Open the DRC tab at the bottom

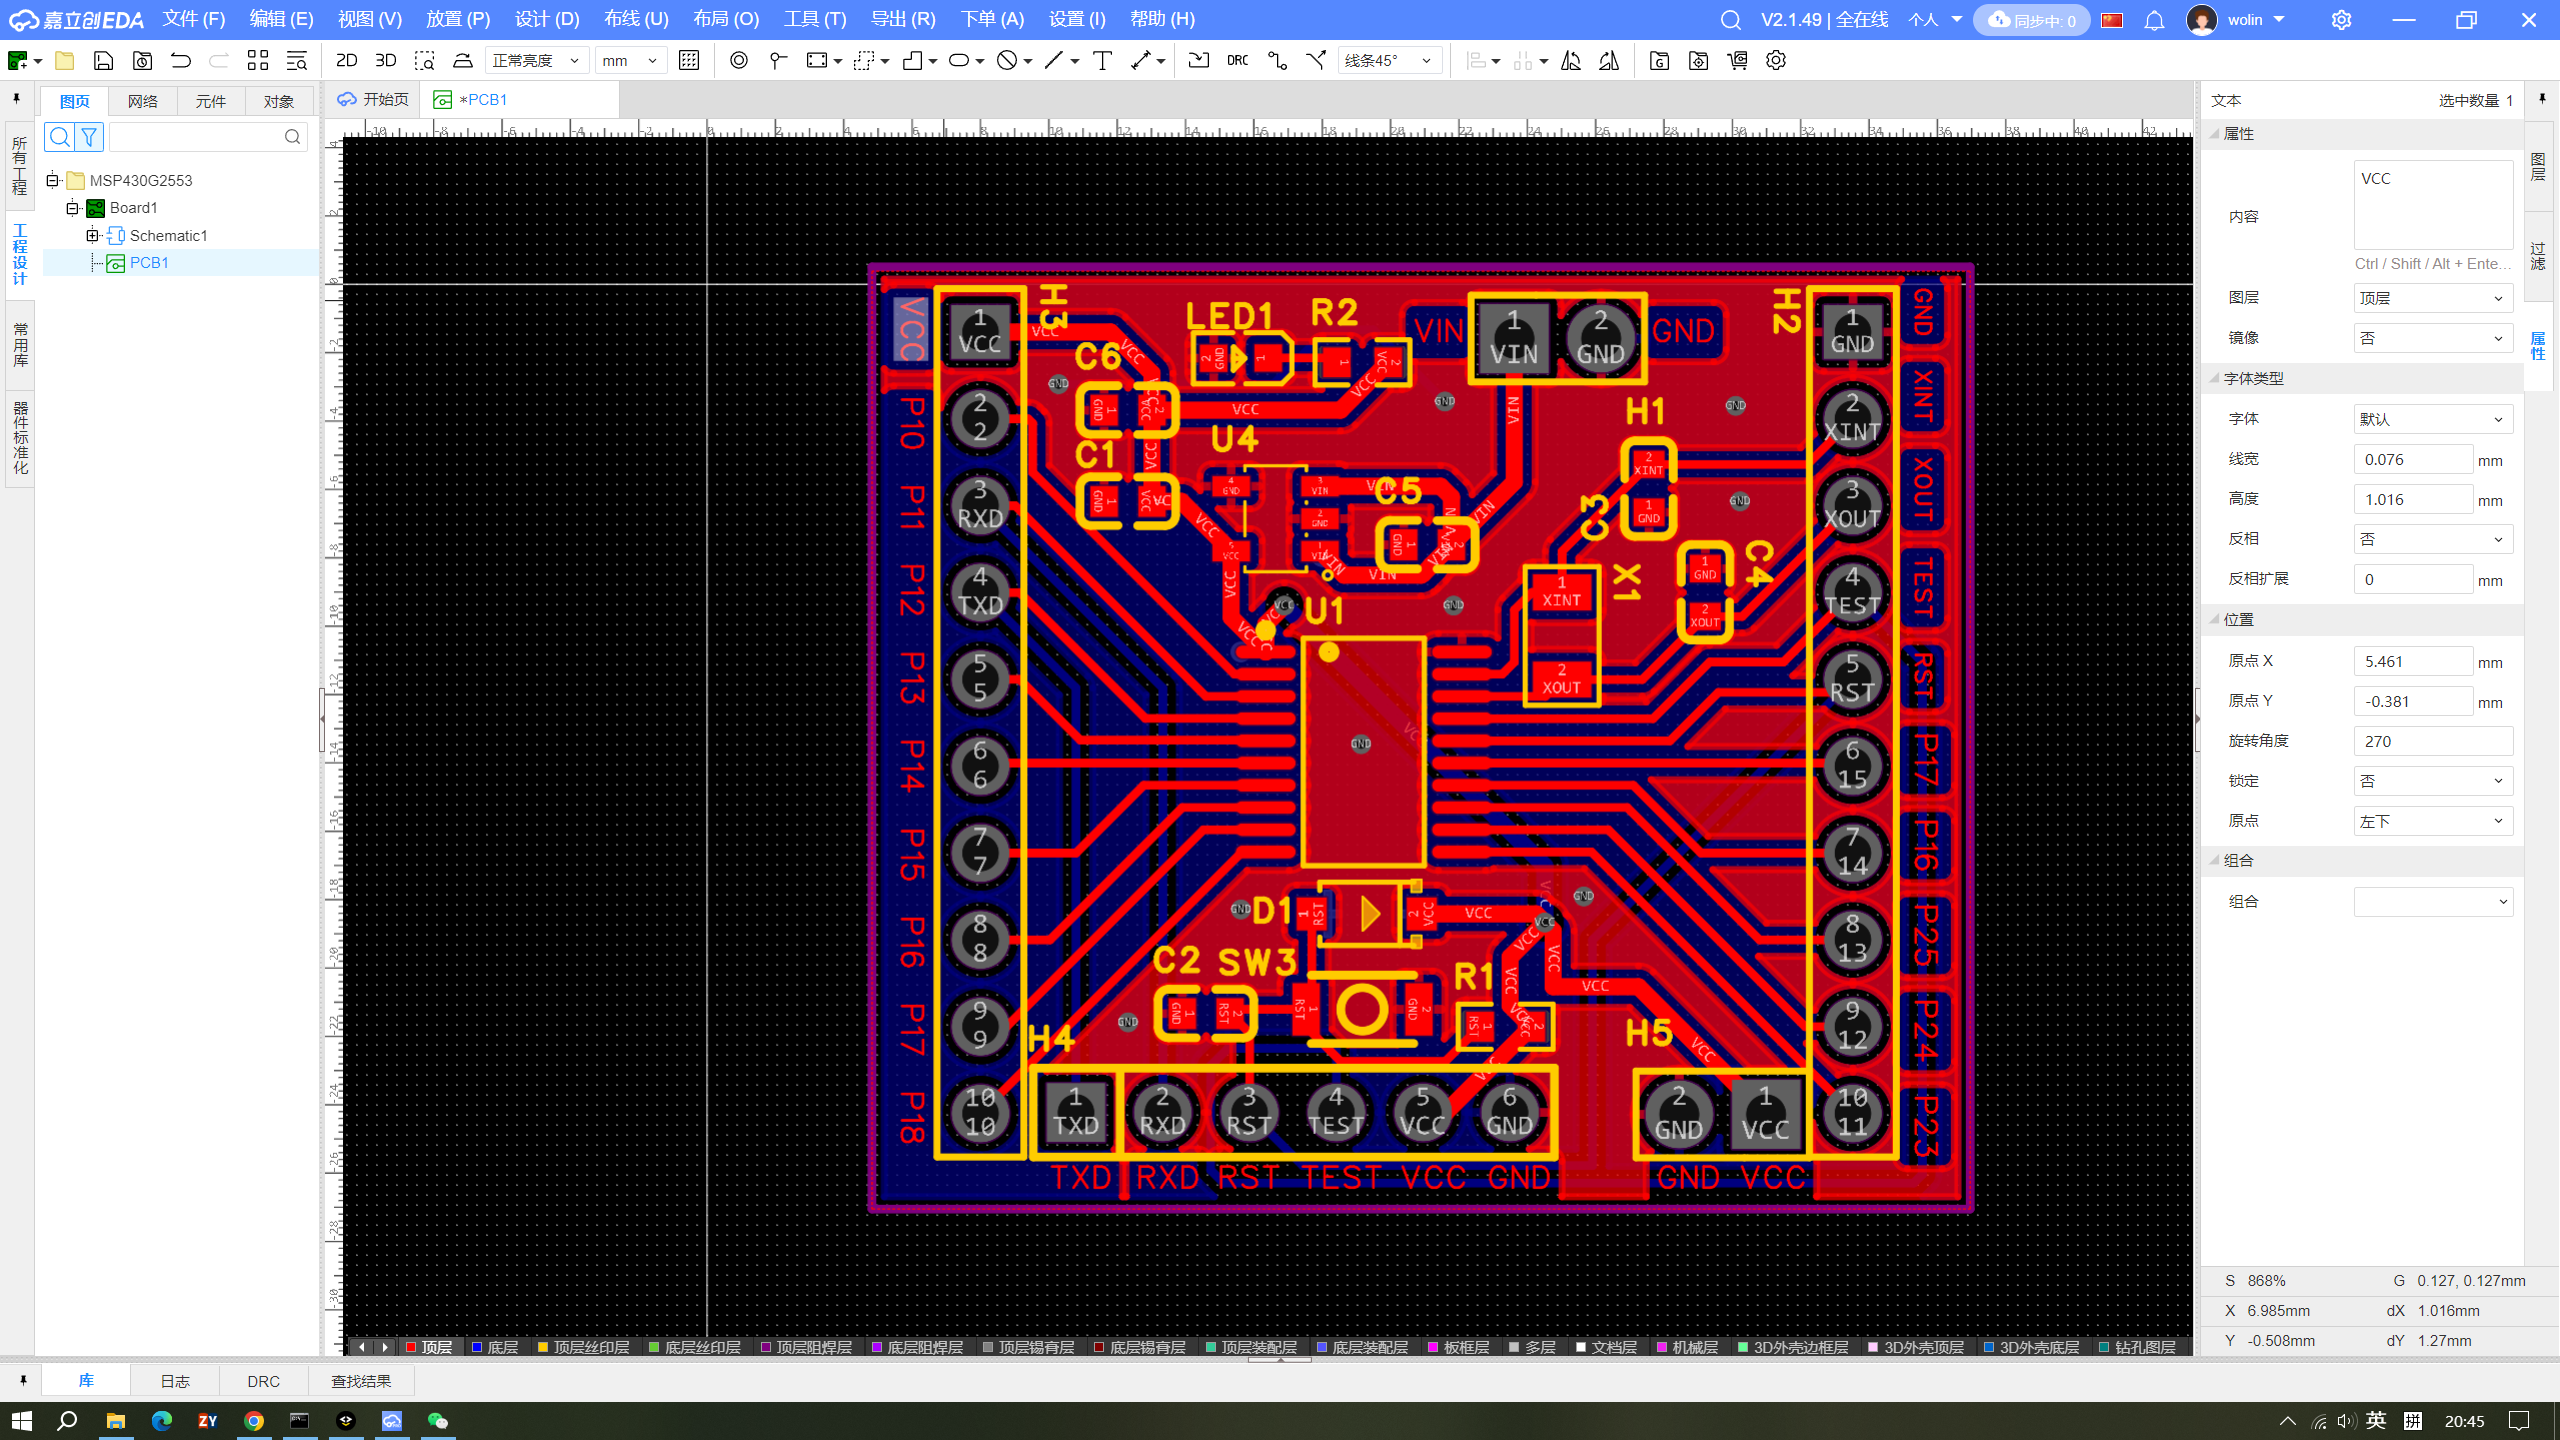coord(263,1381)
